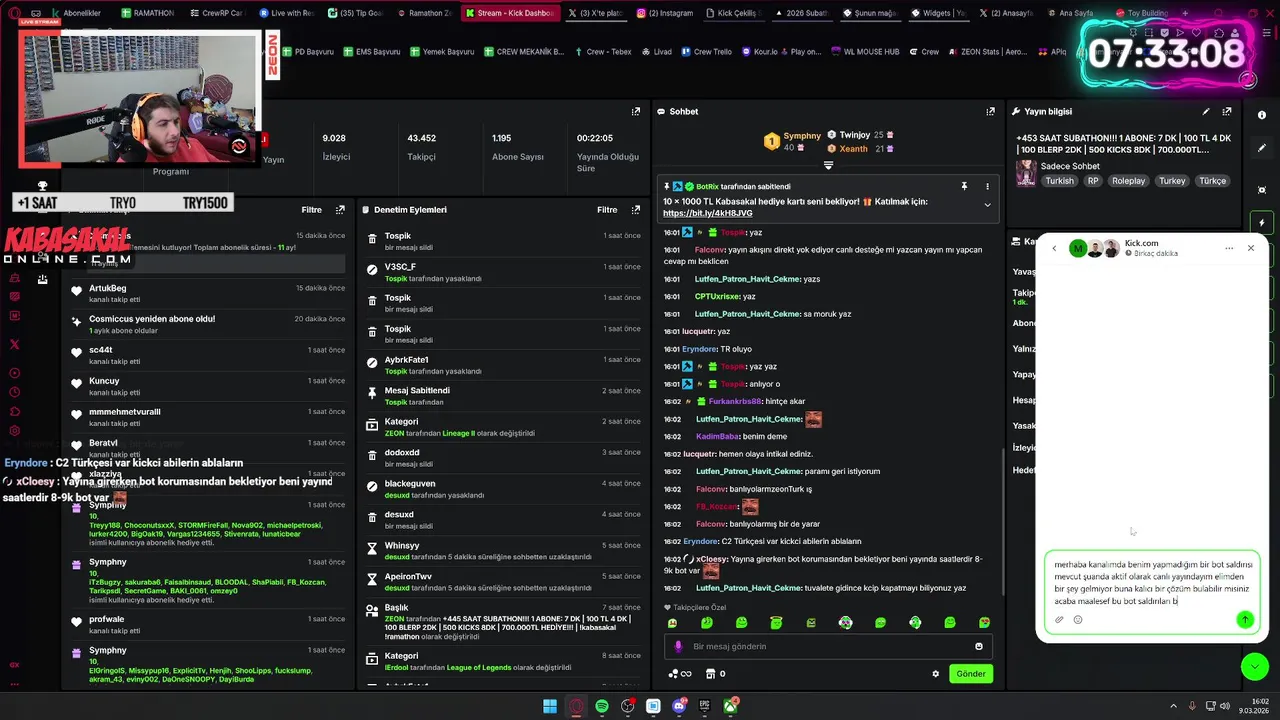Open Filtre in Denetim Eylemleri panel

607,210
